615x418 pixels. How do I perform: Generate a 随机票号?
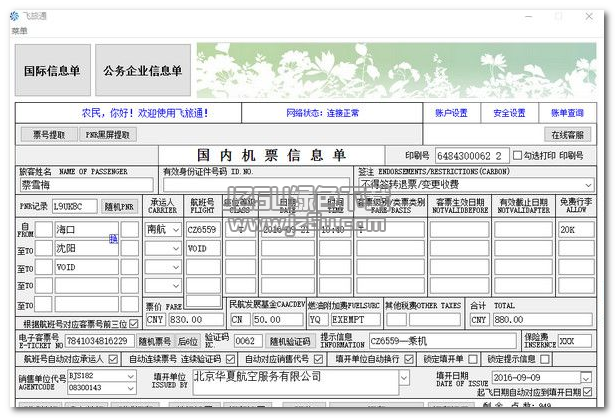pos(155,341)
